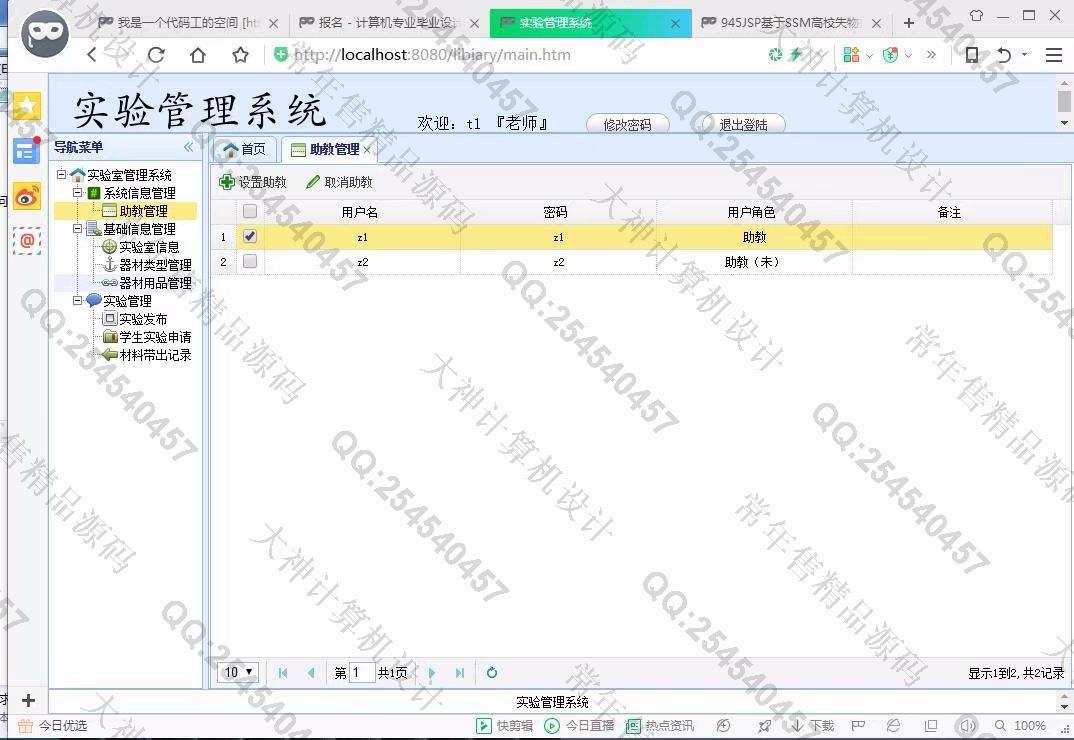Open dropdown arrow next to undo icon
Image resolution: width=1074 pixels, height=740 pixels.
click(x=1025, y=54)
